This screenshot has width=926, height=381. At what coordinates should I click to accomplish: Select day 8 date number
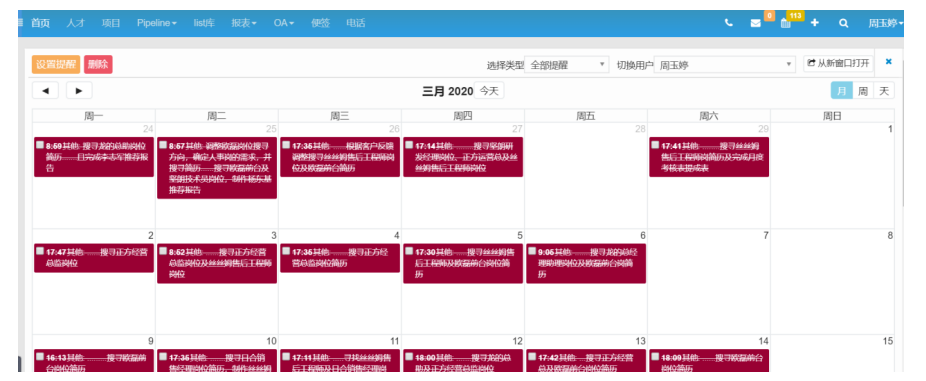tap(890, 236)
